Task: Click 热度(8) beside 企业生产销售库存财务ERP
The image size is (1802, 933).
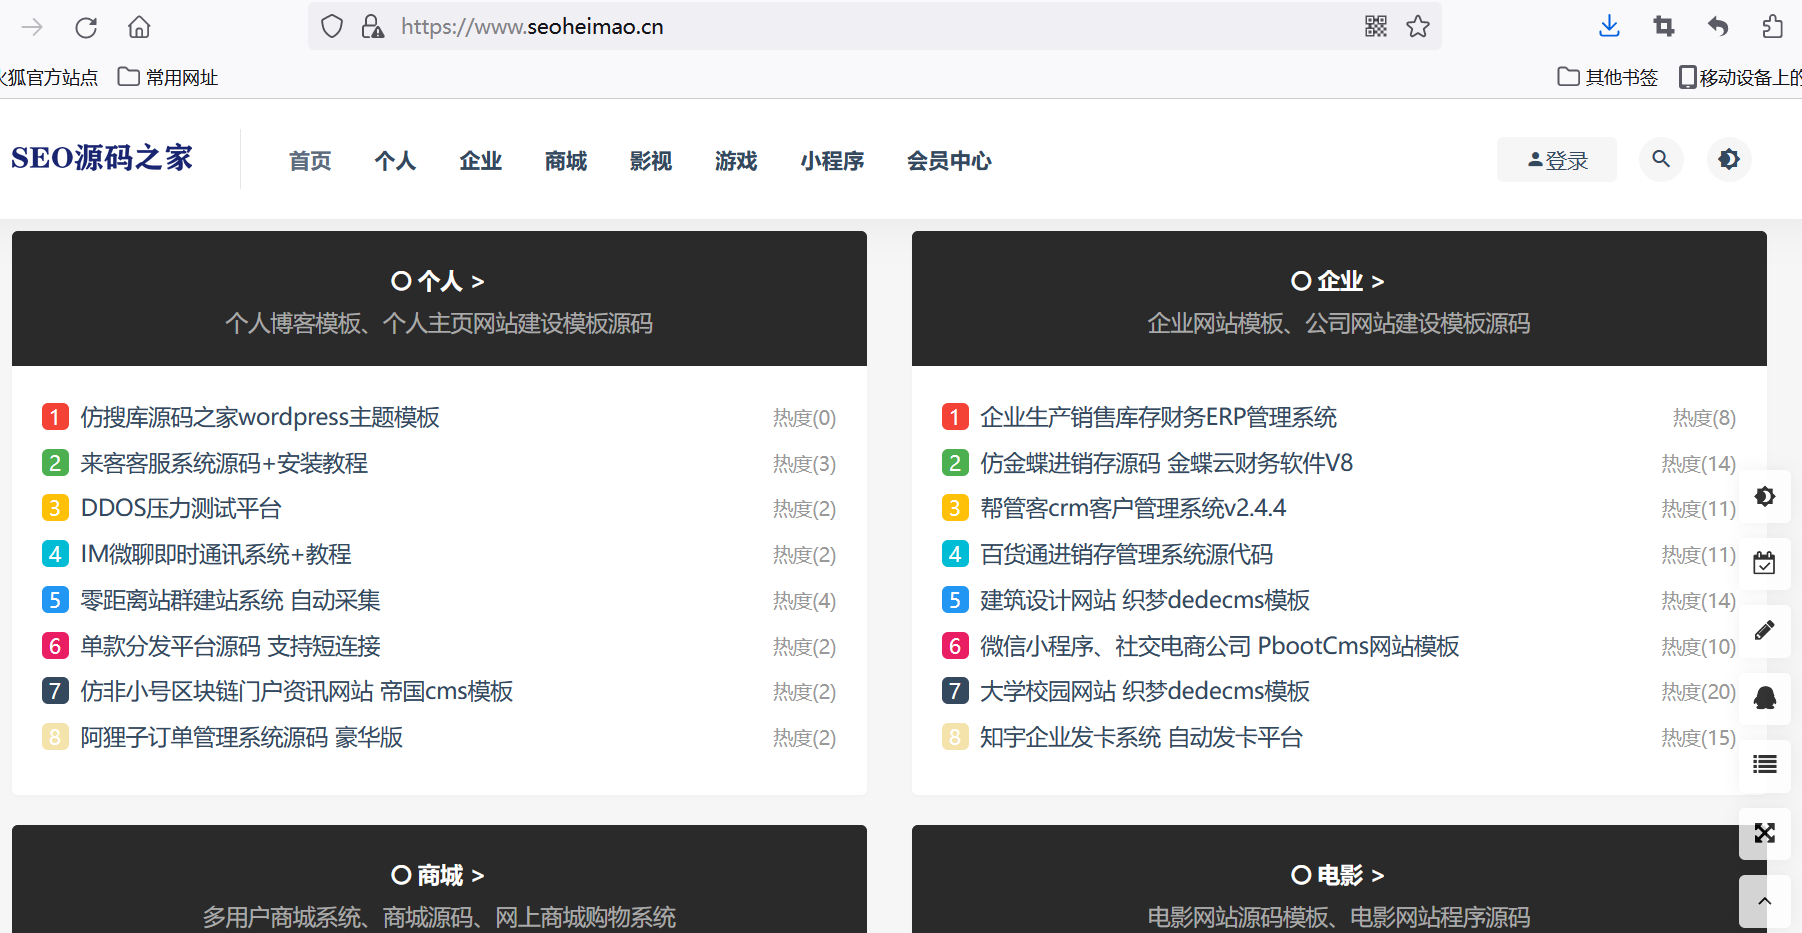Action: (x=1705, y=418)
